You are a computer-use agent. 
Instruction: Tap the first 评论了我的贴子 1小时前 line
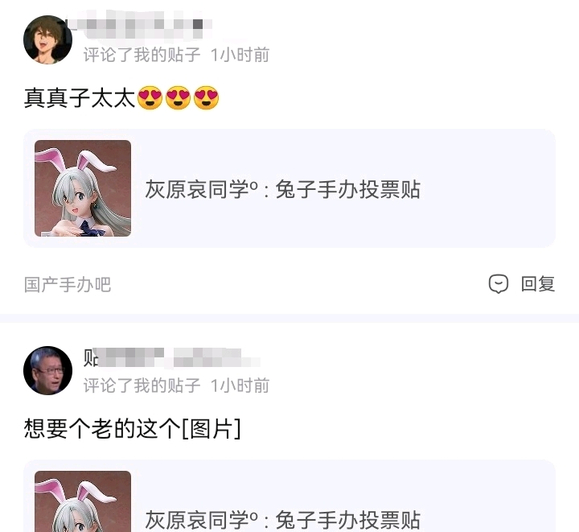176,55
